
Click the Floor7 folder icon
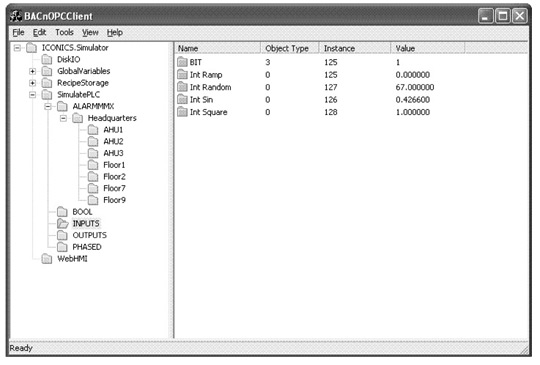pos(93,188)
